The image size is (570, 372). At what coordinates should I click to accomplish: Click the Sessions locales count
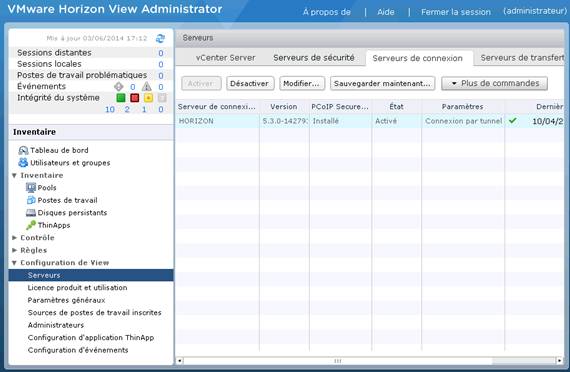click(161, 64)
